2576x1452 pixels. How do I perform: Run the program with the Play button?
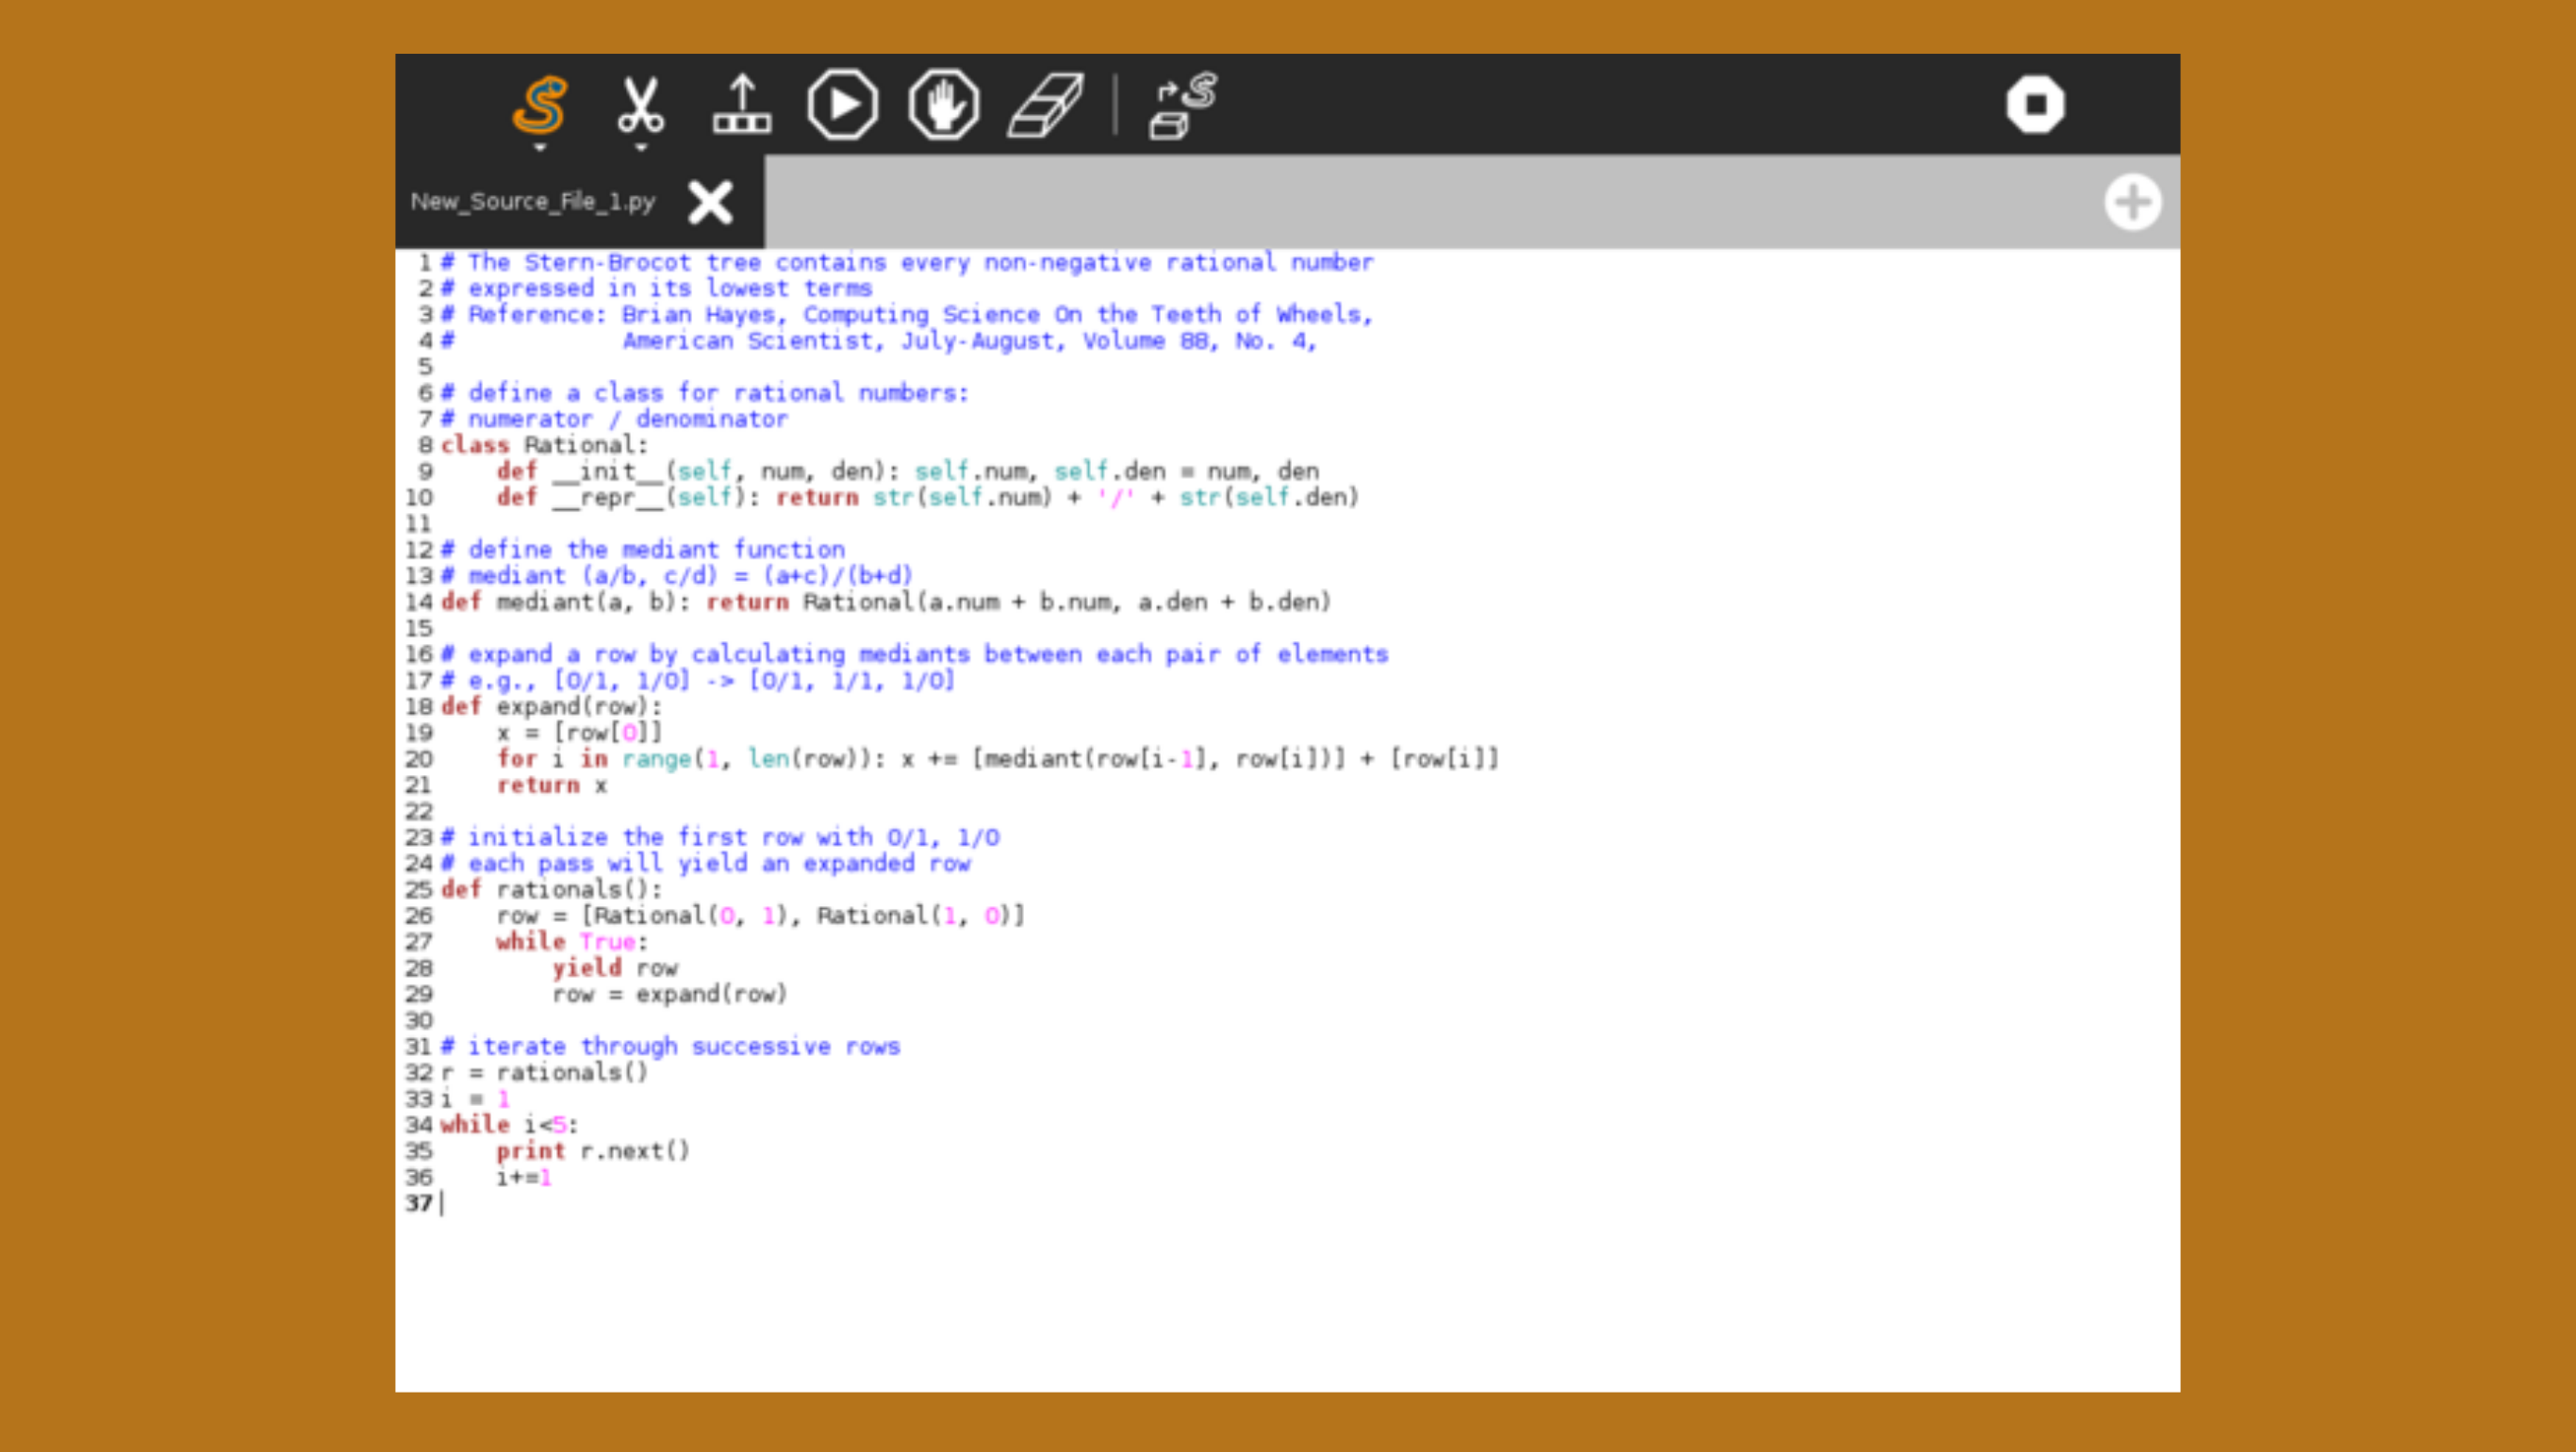(x=843, y=104)
